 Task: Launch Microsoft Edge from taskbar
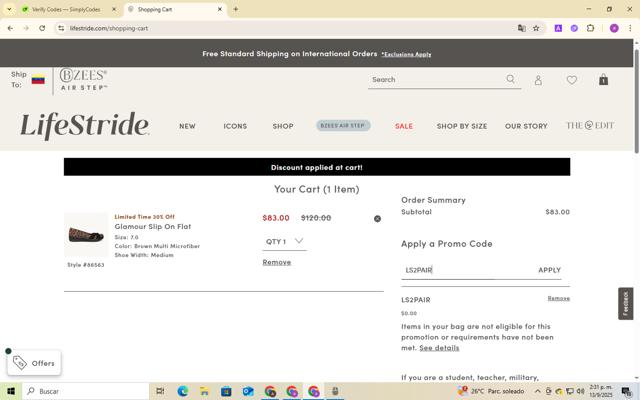point(182,391)
